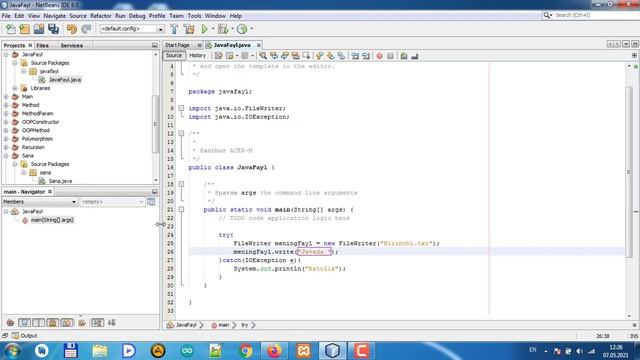Click the red Start Macro Recording icon
Viewport: 640px width, 360px height.
point(379,56)
